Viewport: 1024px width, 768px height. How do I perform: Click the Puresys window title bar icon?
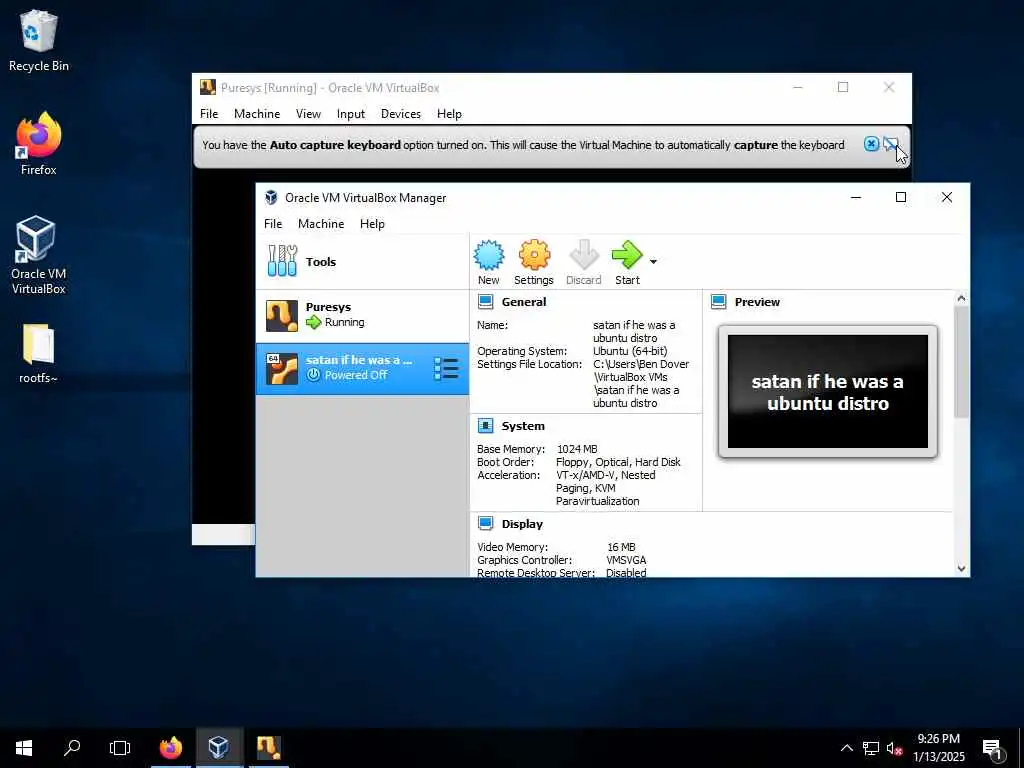tap(208, 88)
